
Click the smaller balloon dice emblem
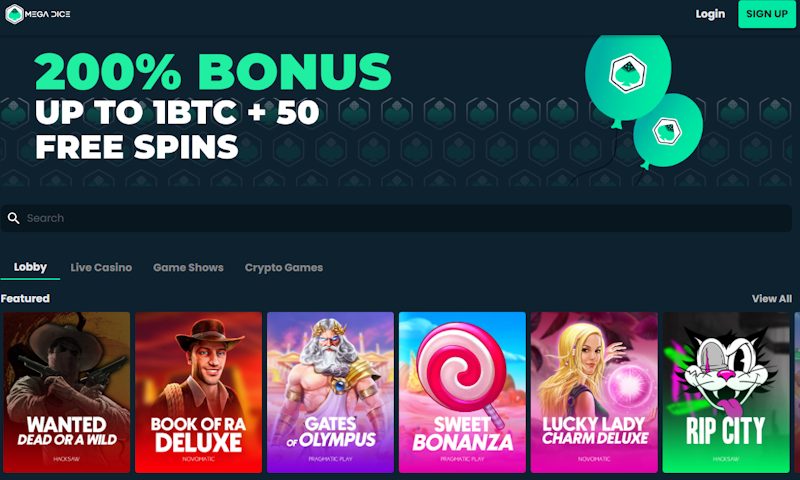(x=666, y=132)
